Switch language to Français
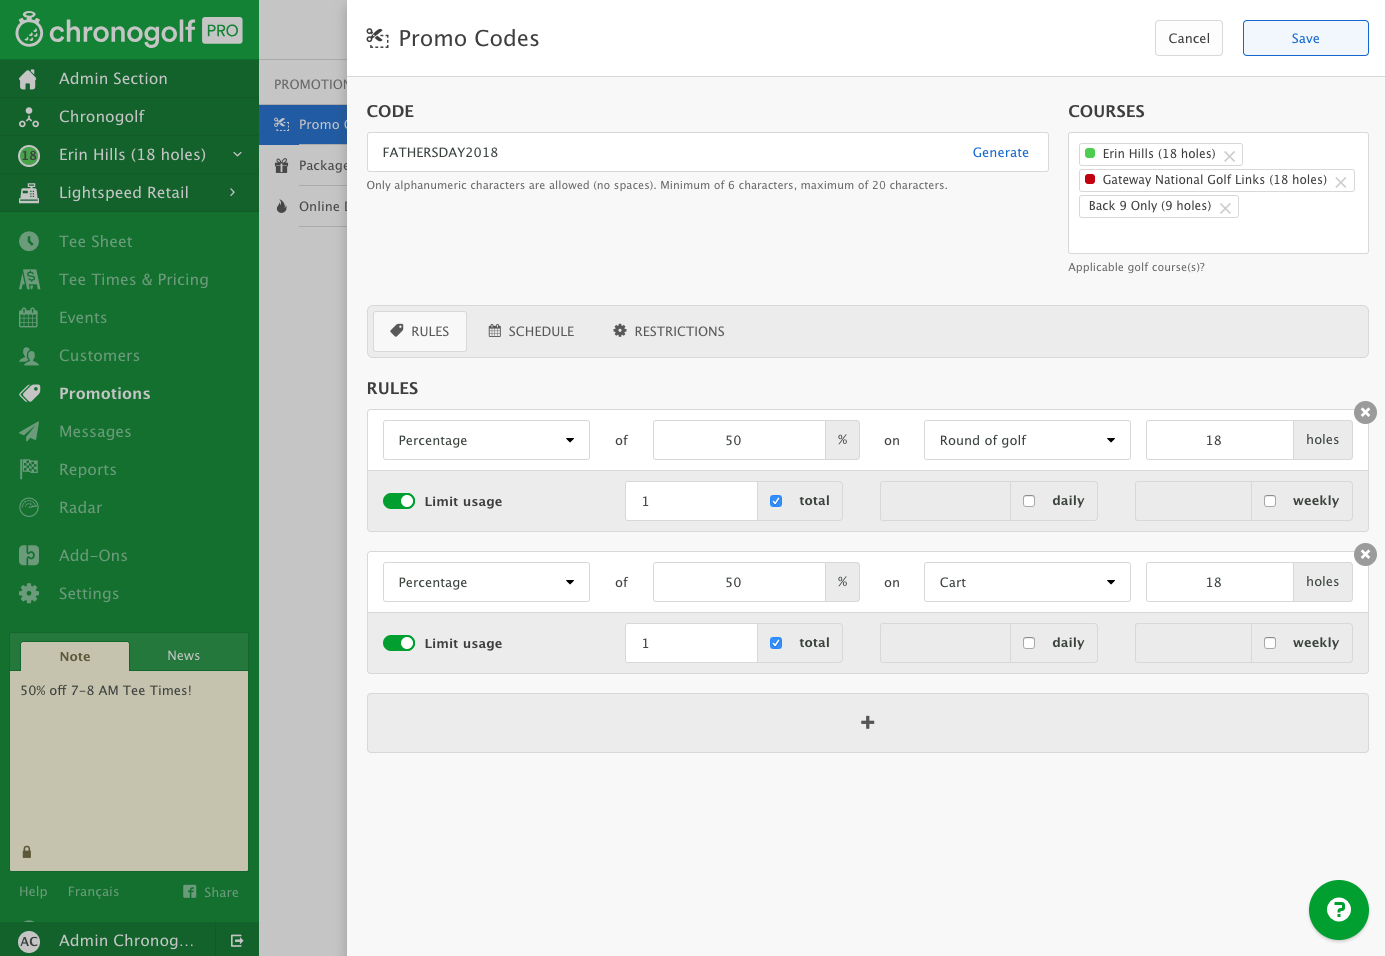The width and height of the screenshot is (1385, 956). (93, 891)
